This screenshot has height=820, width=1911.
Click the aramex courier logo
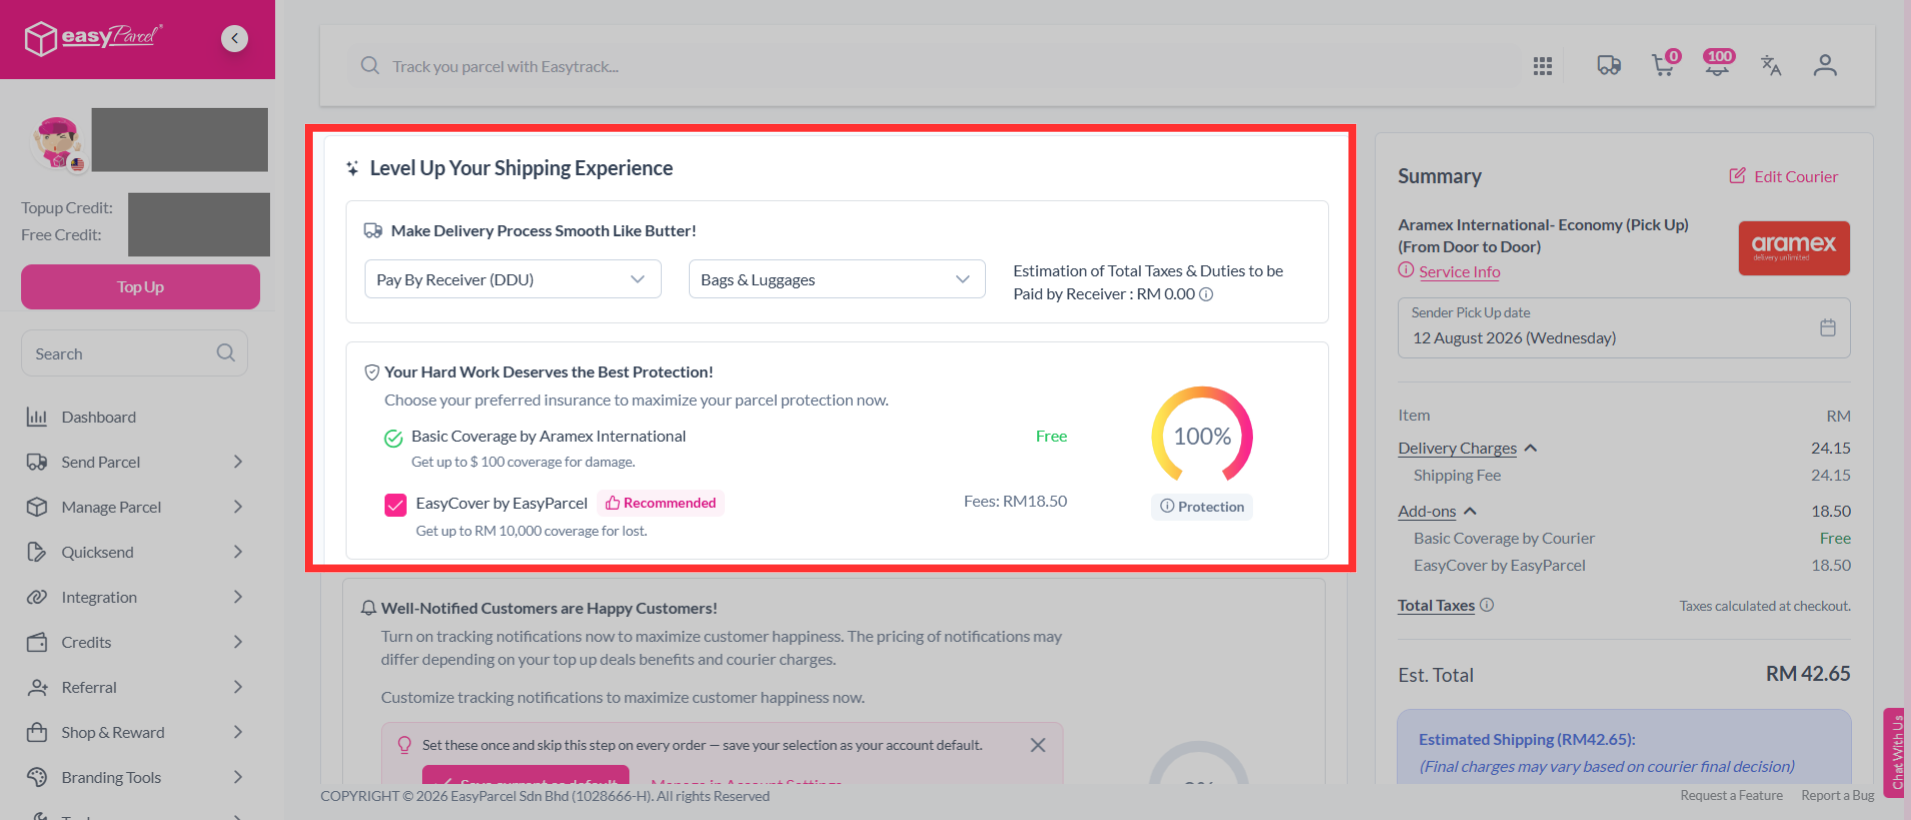[1794, 248]
